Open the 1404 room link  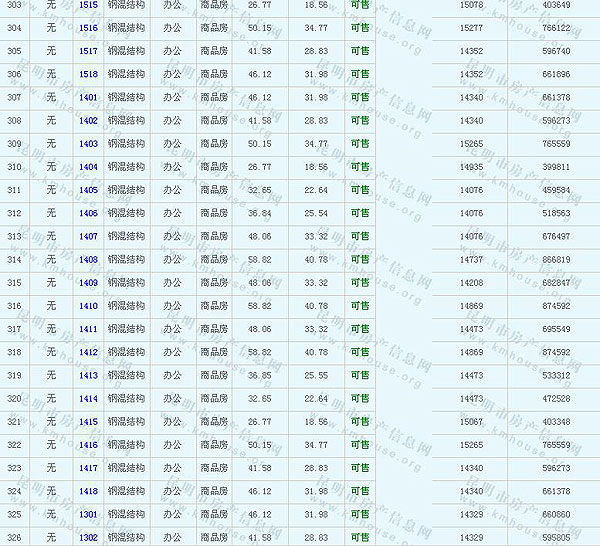pyautogui.click(x=88, y=167)
